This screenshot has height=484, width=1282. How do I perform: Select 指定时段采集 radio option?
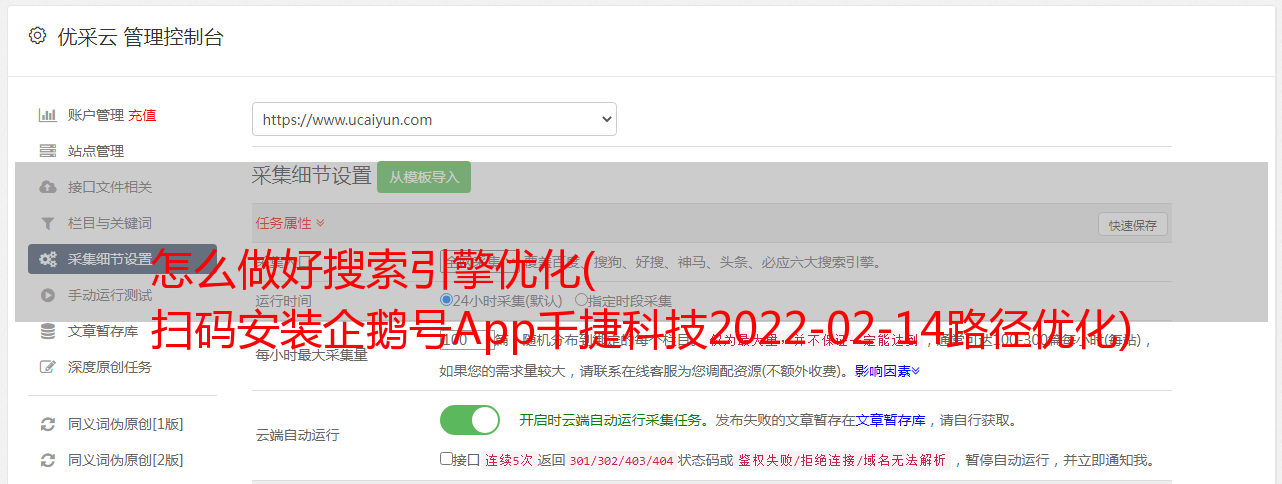click(581, 300)
